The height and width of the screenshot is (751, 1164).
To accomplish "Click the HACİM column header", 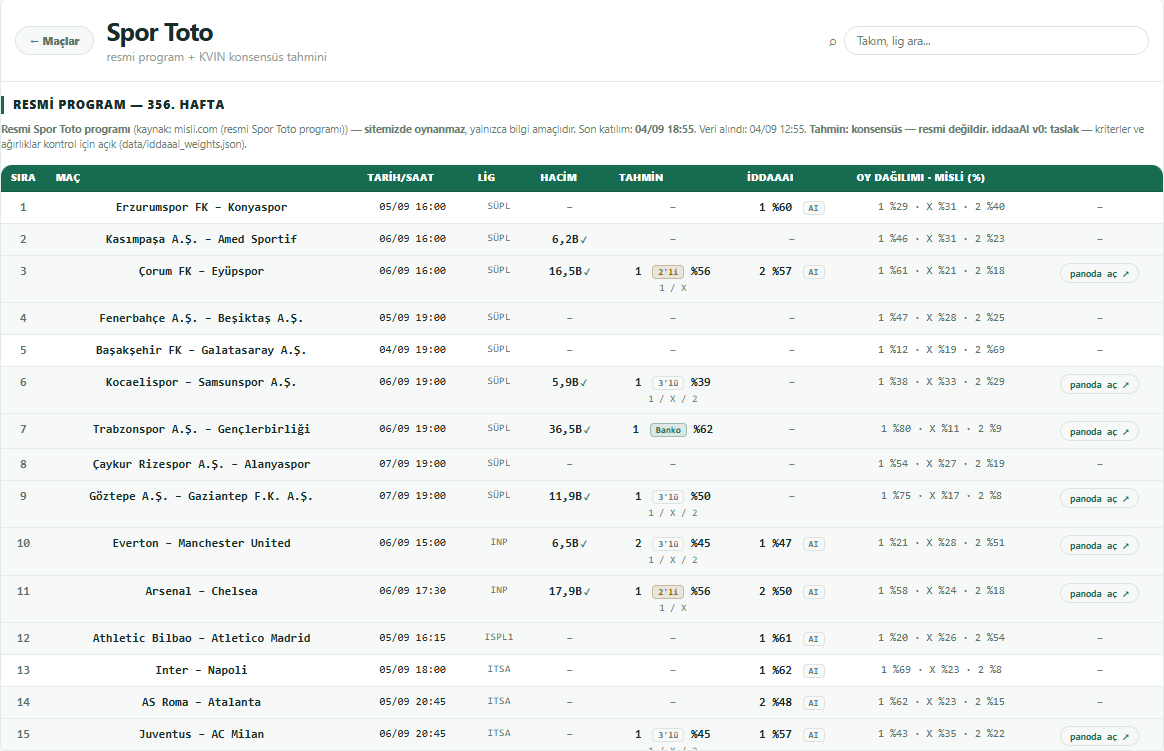I will pos(558,177).
